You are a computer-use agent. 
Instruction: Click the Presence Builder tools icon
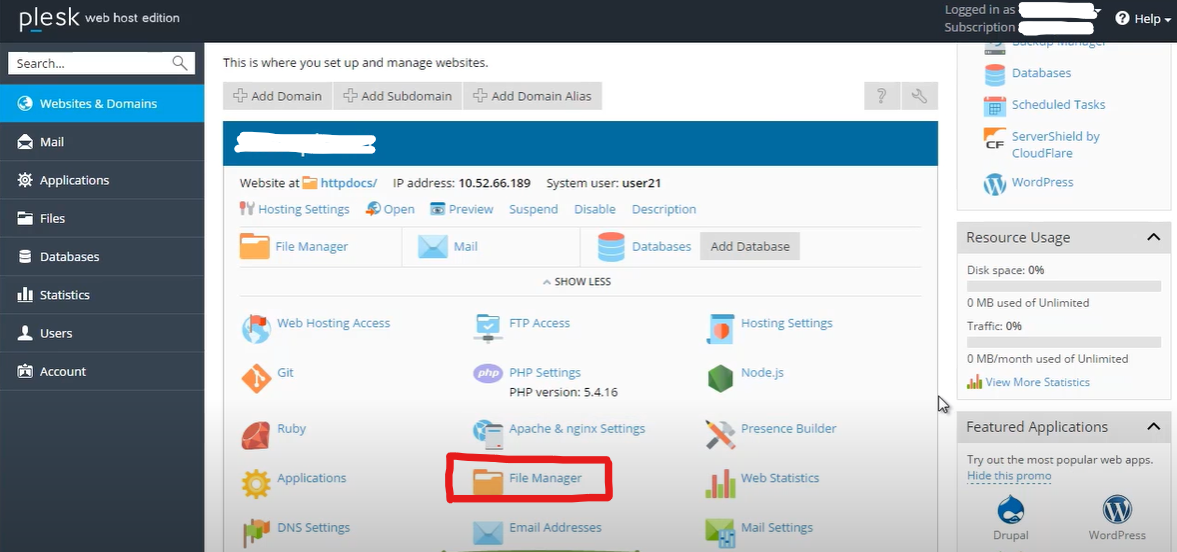coord(720,434)
